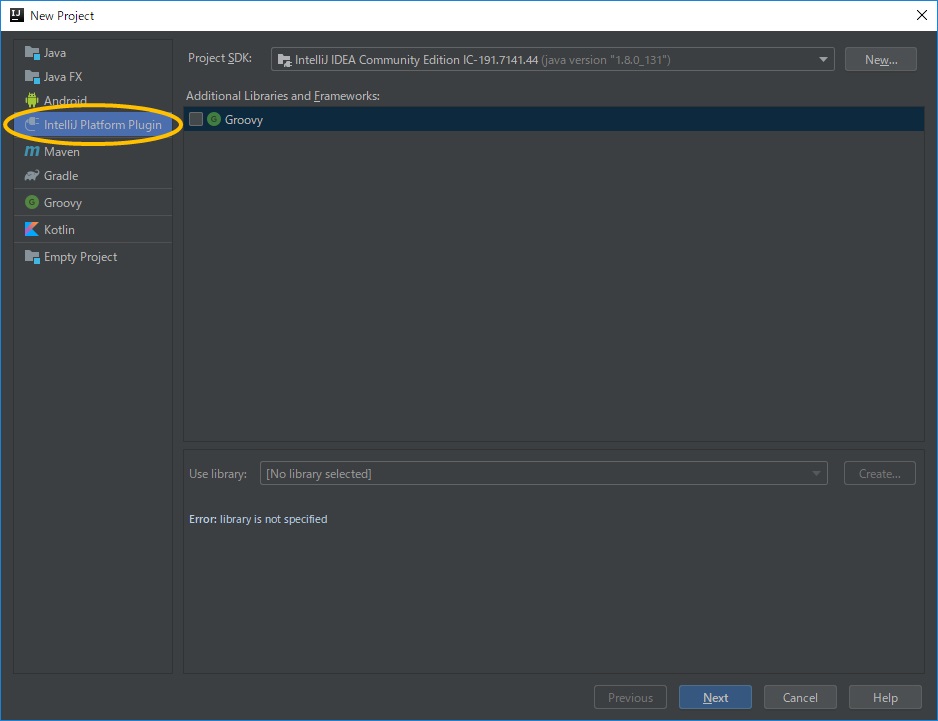Click the SDK icon inside Project SDK field
This screenshot has width=938, height=721.
pos(284,60)
